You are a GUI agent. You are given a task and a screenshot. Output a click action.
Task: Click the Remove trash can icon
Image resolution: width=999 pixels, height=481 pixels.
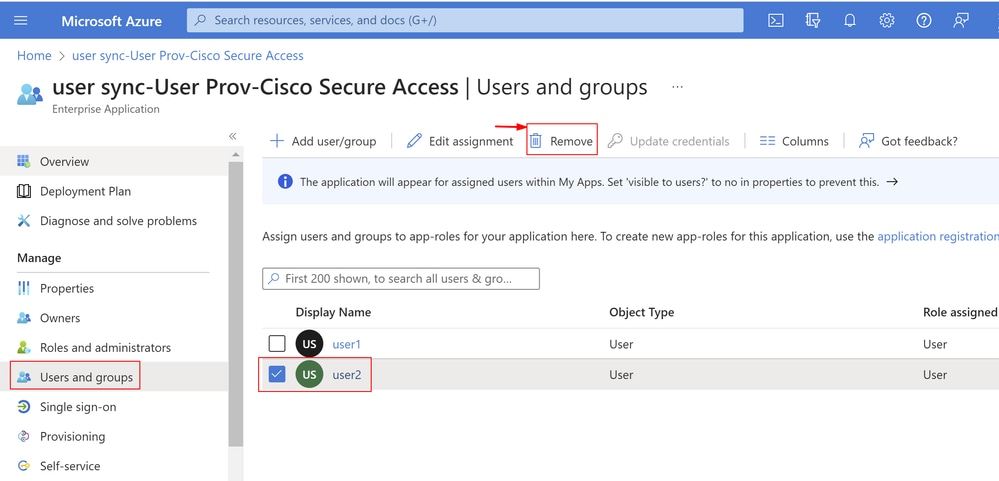pos(536,141)
